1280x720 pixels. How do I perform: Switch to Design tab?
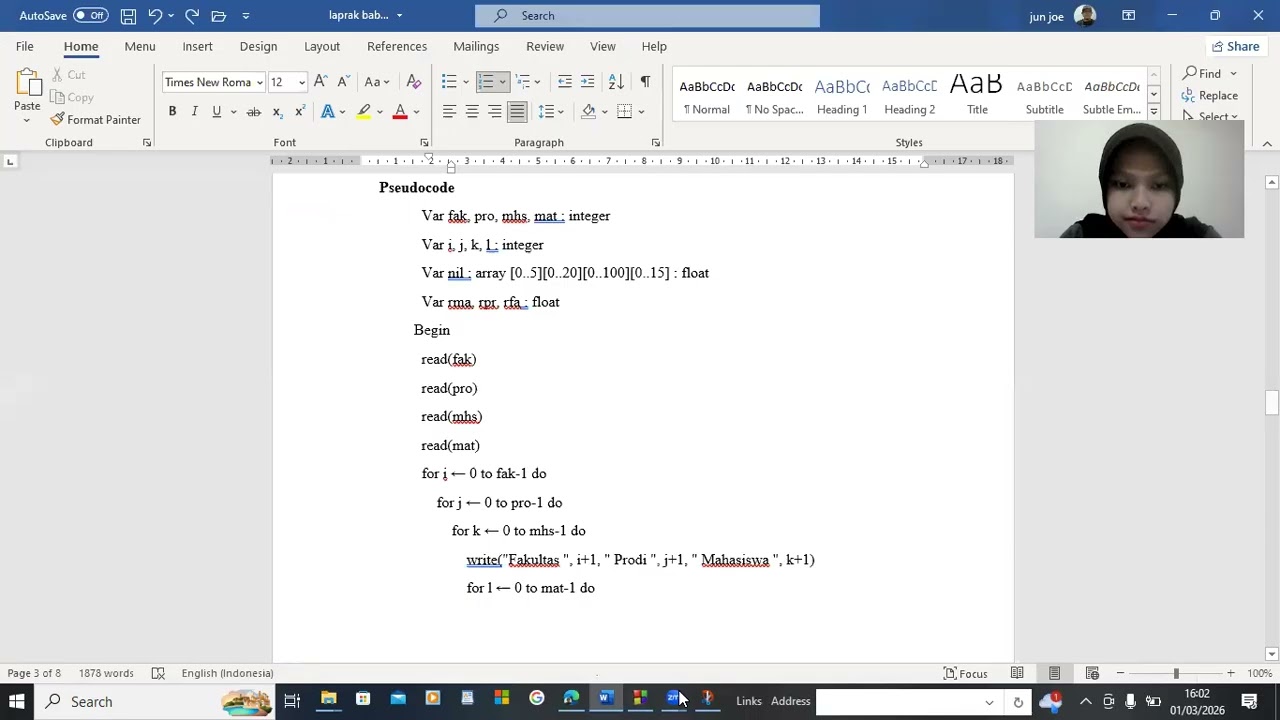pyautogui.click(x=258, y=46)
